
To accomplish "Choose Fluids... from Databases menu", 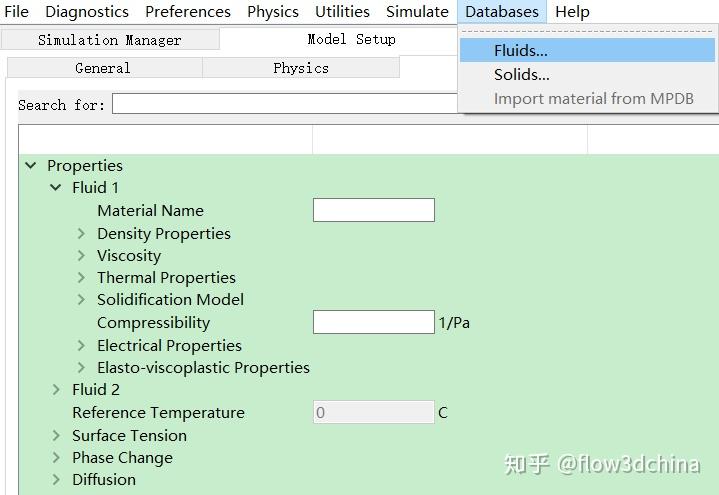I will click(x=521, y=50).
